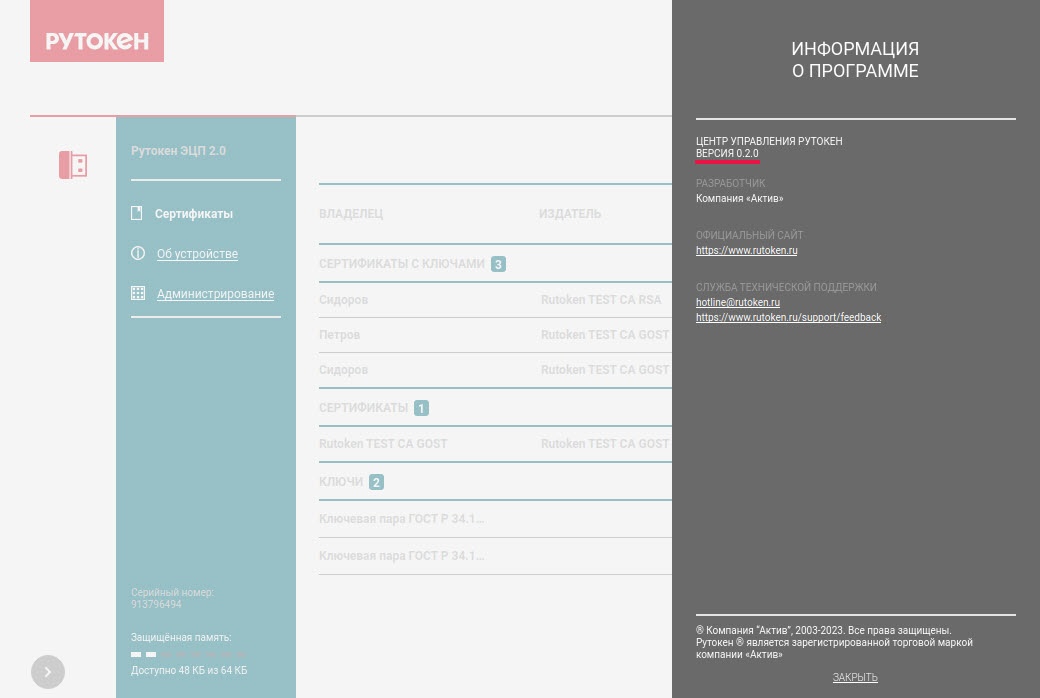
Task: Click the serial number 913796494
Action: 156,604
